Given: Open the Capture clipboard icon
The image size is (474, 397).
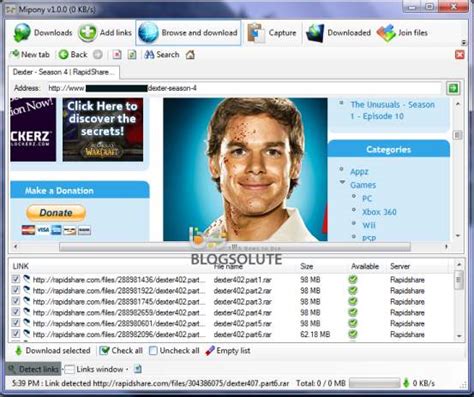Looking at the screenshot, I should [x=256, y=33].
